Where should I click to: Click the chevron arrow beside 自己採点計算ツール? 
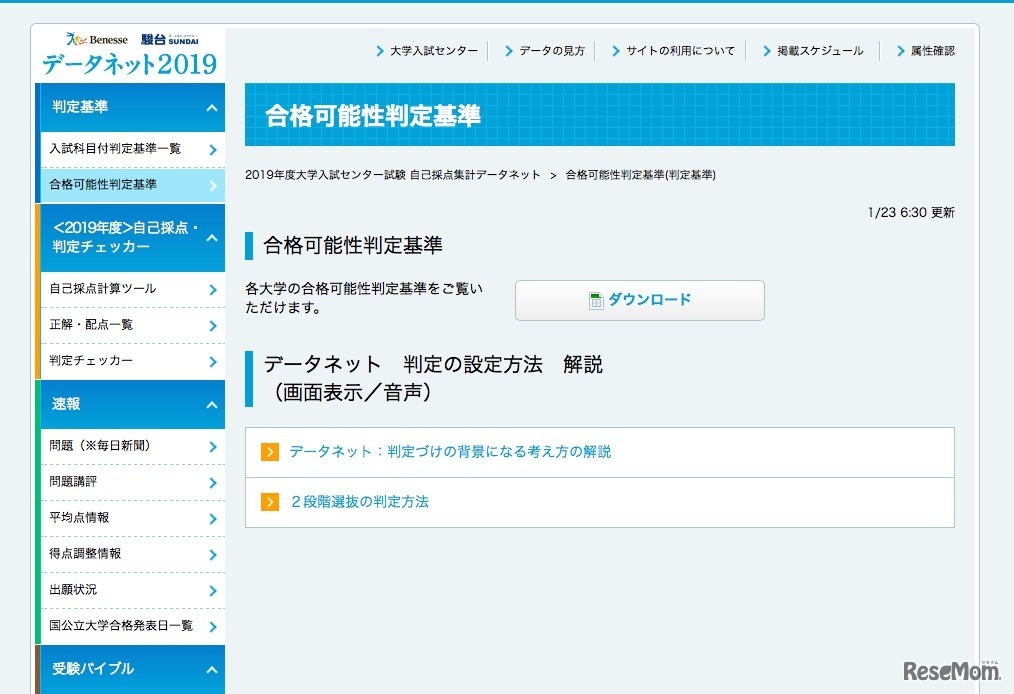(x=213, y=289)
